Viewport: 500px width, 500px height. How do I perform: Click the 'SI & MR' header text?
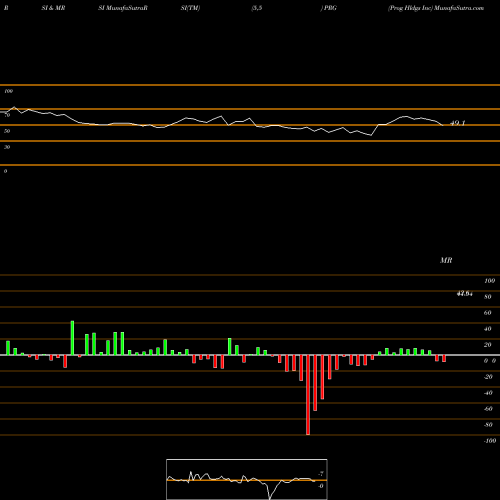(x=53, y=8)
